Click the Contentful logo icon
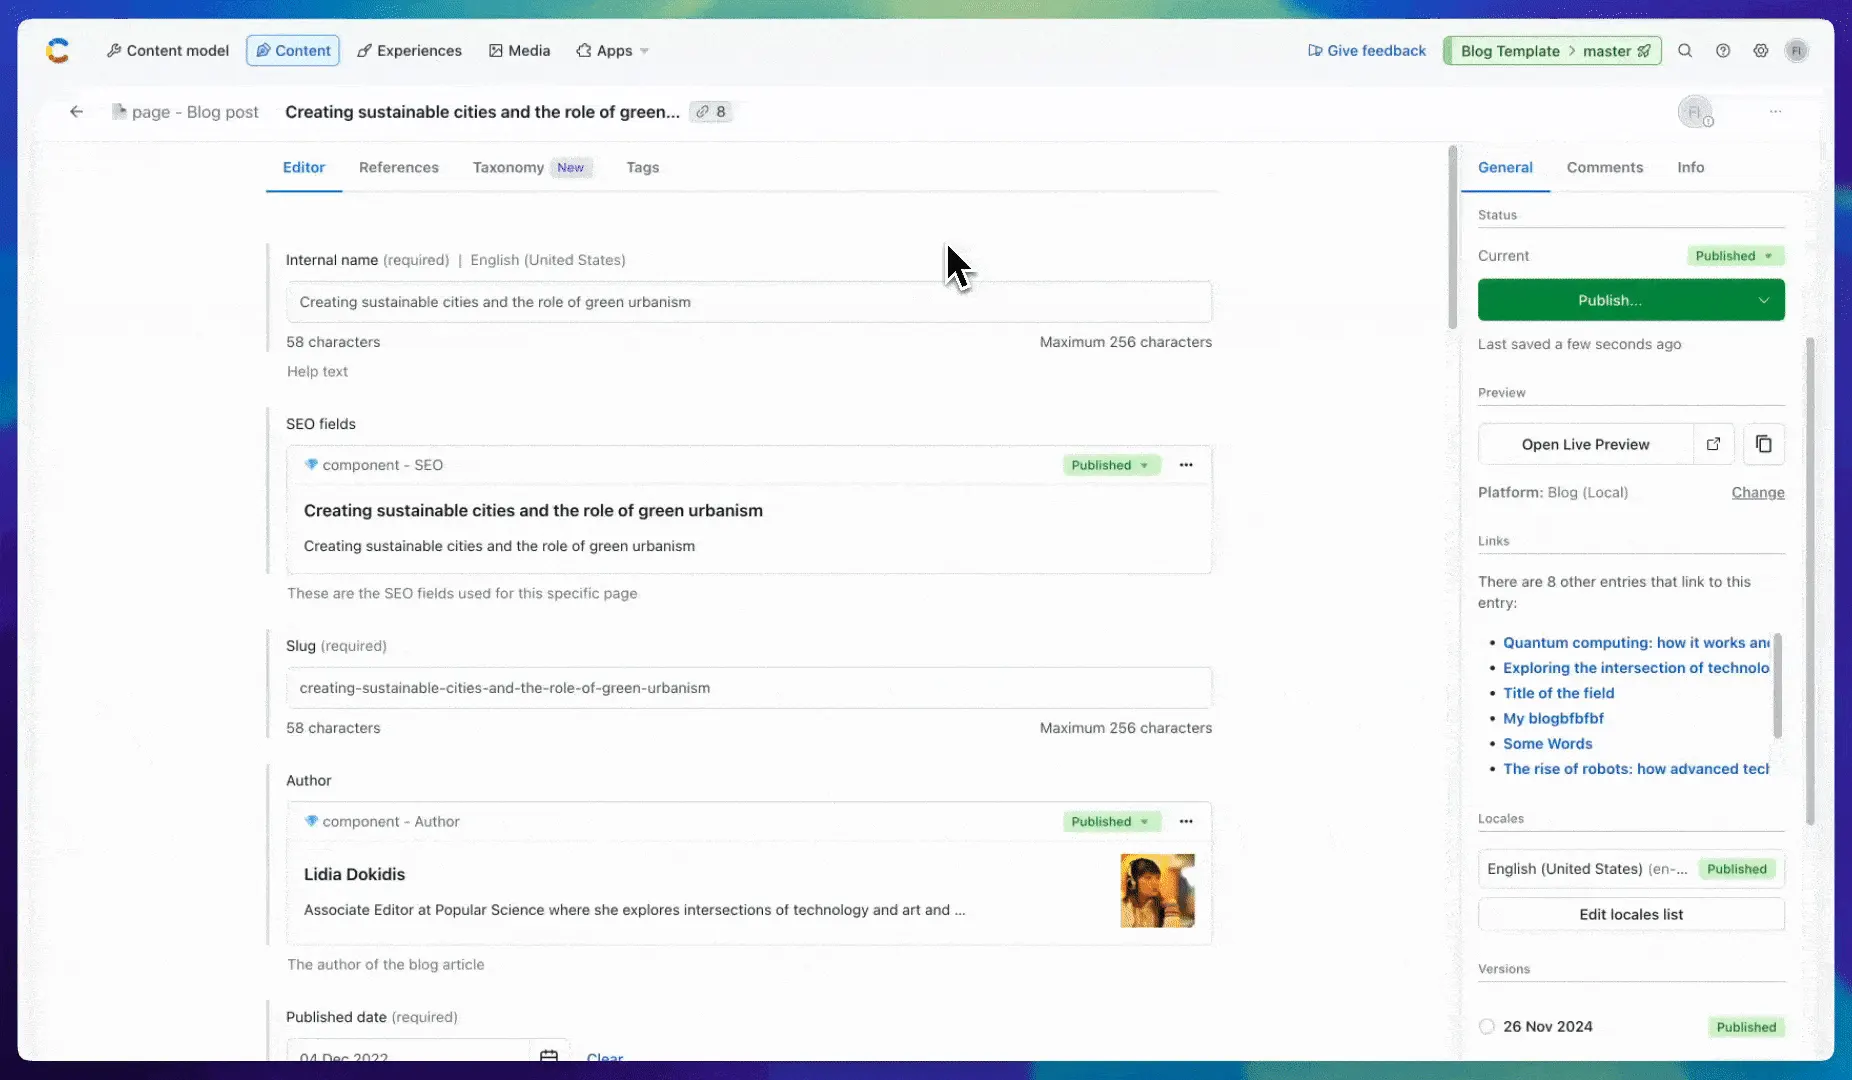The image size is (1852, 1080). [x=58, y=51]
